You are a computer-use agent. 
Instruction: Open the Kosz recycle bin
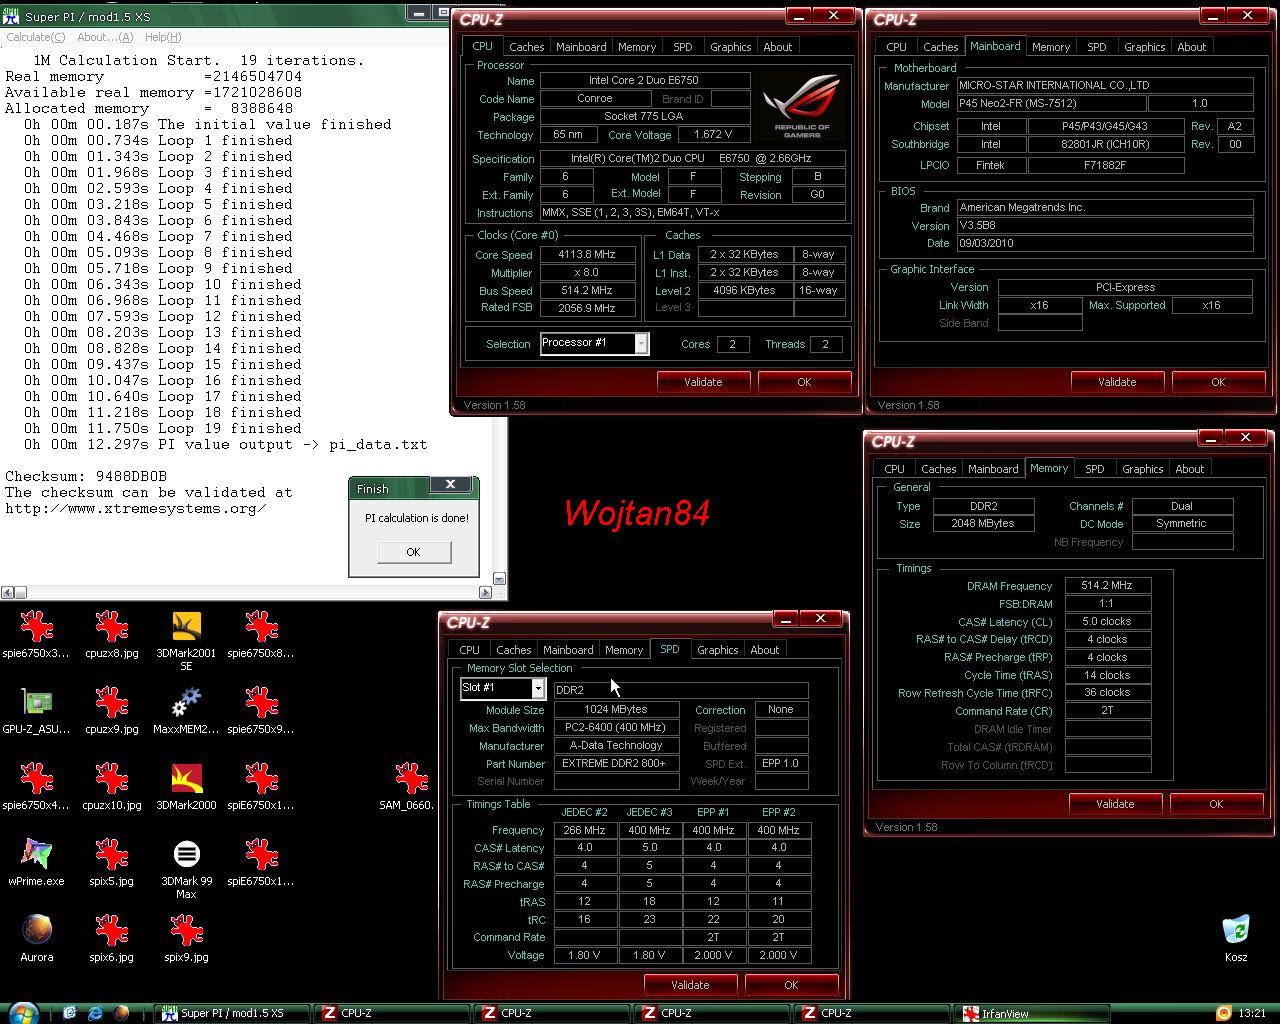point(1236,939)
